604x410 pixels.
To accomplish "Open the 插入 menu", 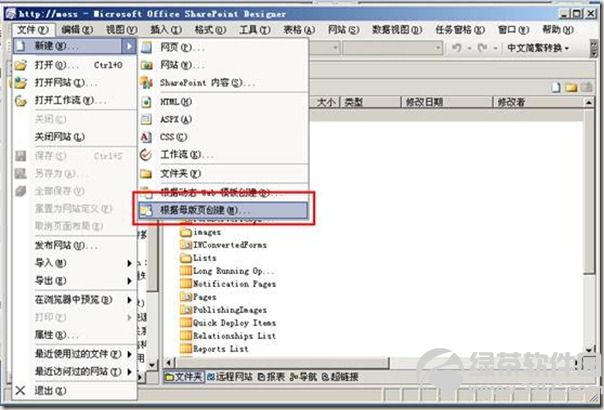I will [x=166, y=30].
